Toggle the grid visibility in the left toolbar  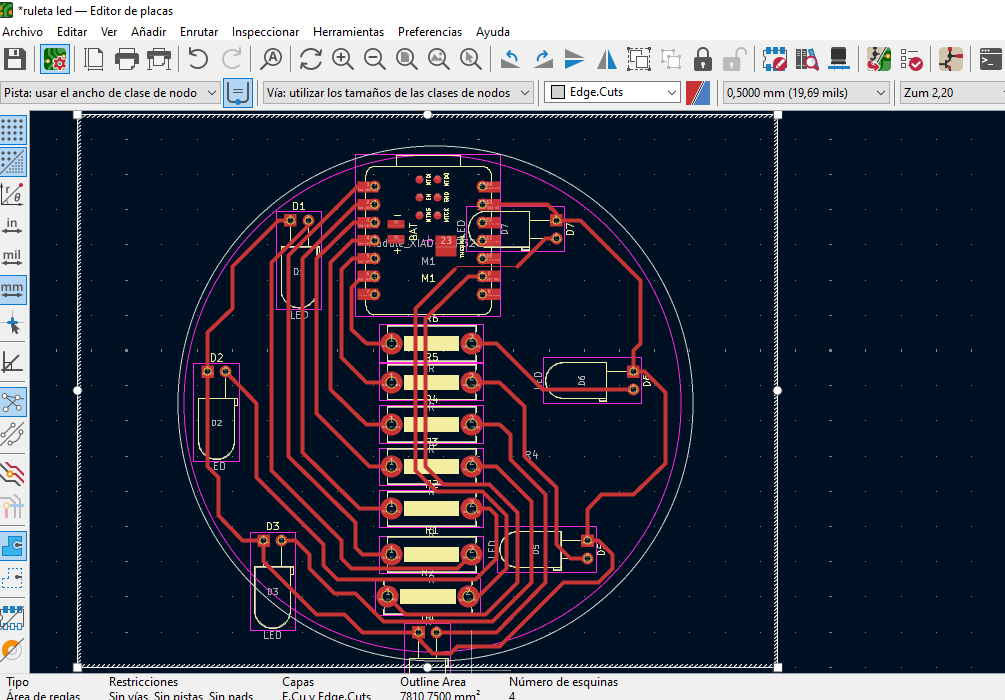click(x=13, y=129)
